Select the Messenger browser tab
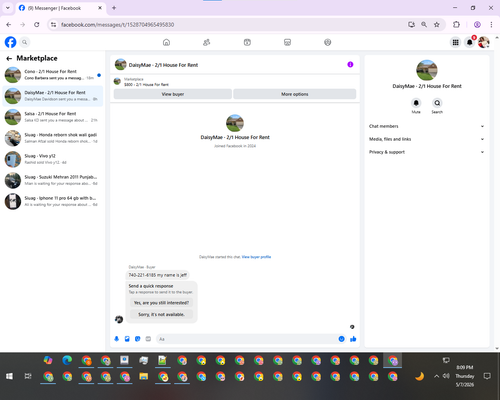500x400 pixels. (x=61, y=8)
